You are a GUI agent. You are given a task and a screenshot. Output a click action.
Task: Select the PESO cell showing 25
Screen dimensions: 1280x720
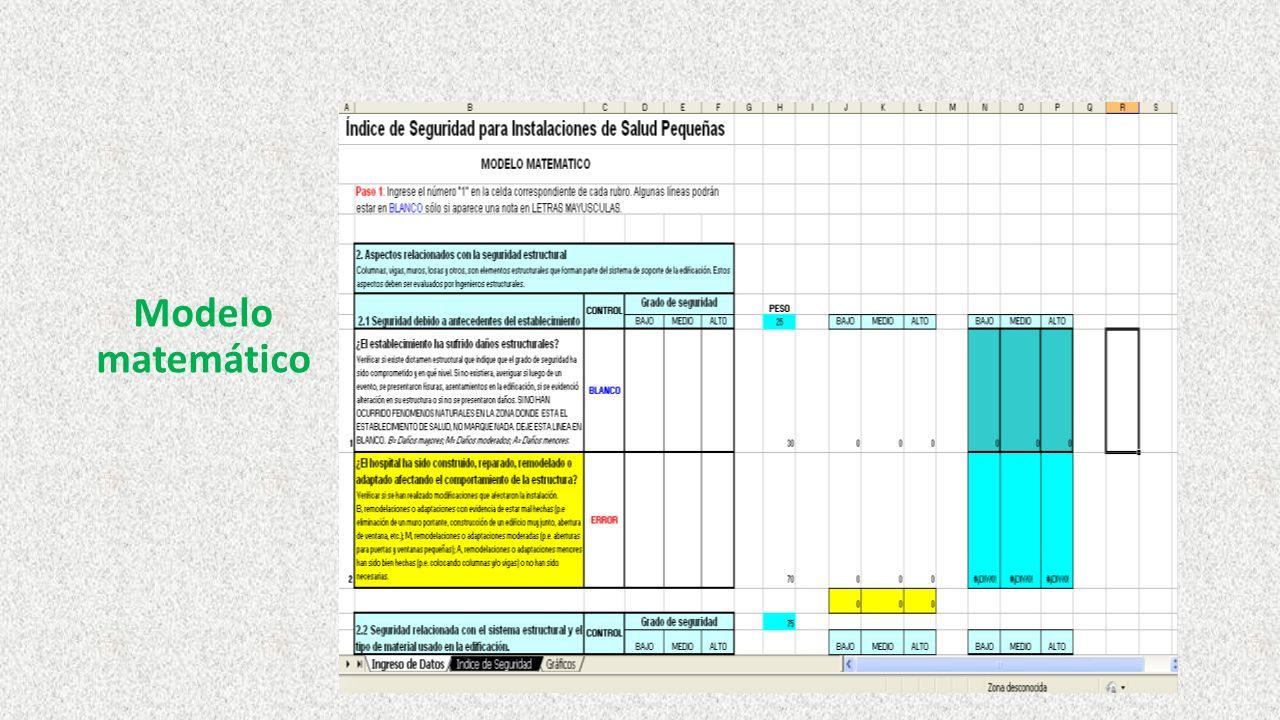(779, 321)
